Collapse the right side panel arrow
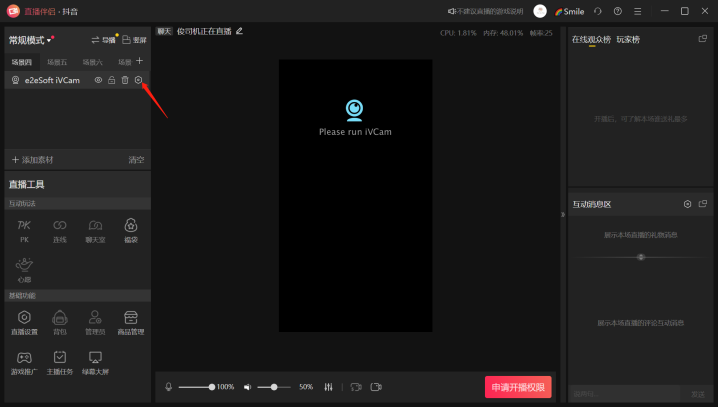The width and height of the screenshot is (718, 407). 560,215
